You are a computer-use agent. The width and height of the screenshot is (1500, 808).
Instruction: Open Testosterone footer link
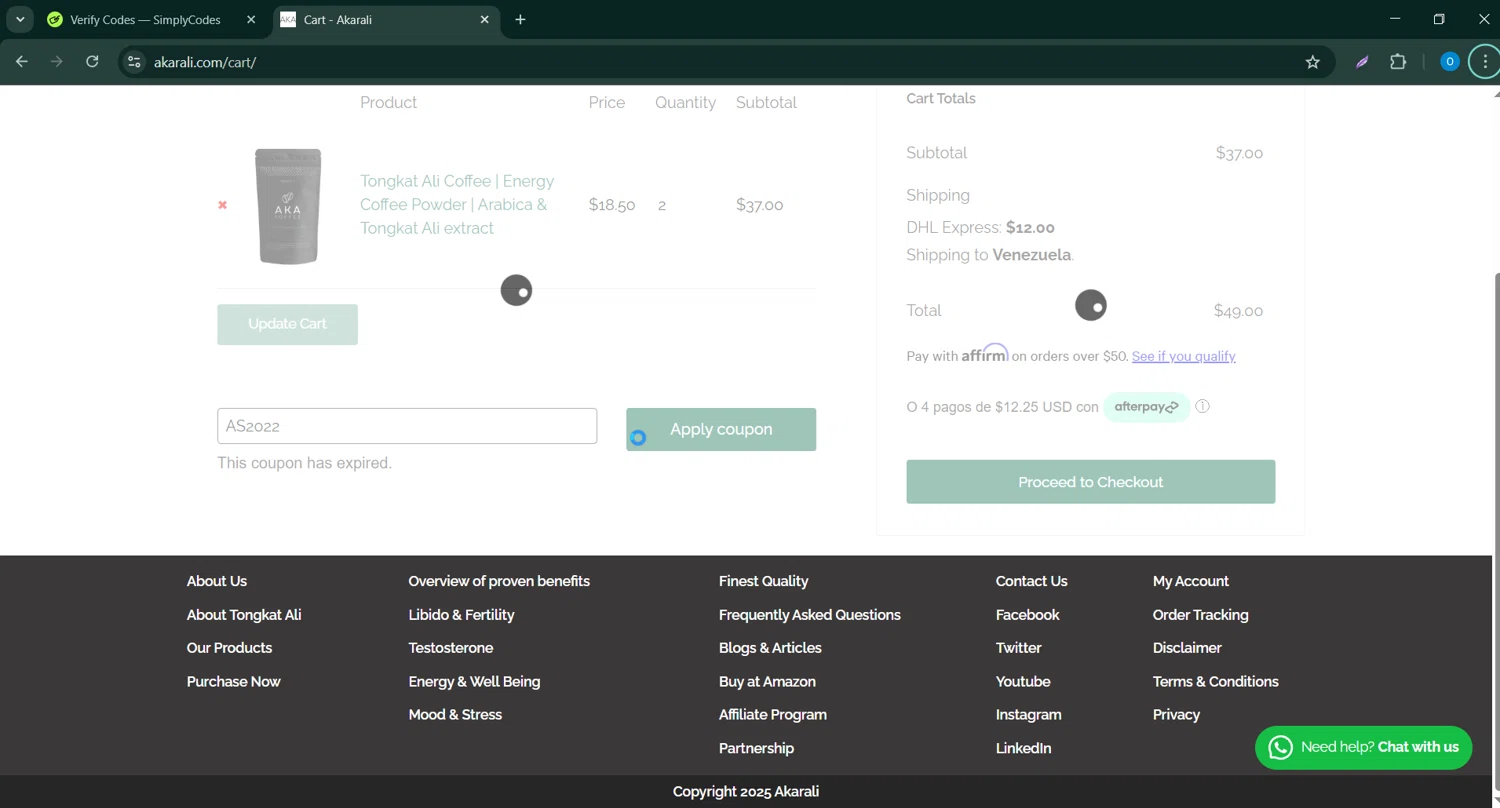(x=450, y=648)
